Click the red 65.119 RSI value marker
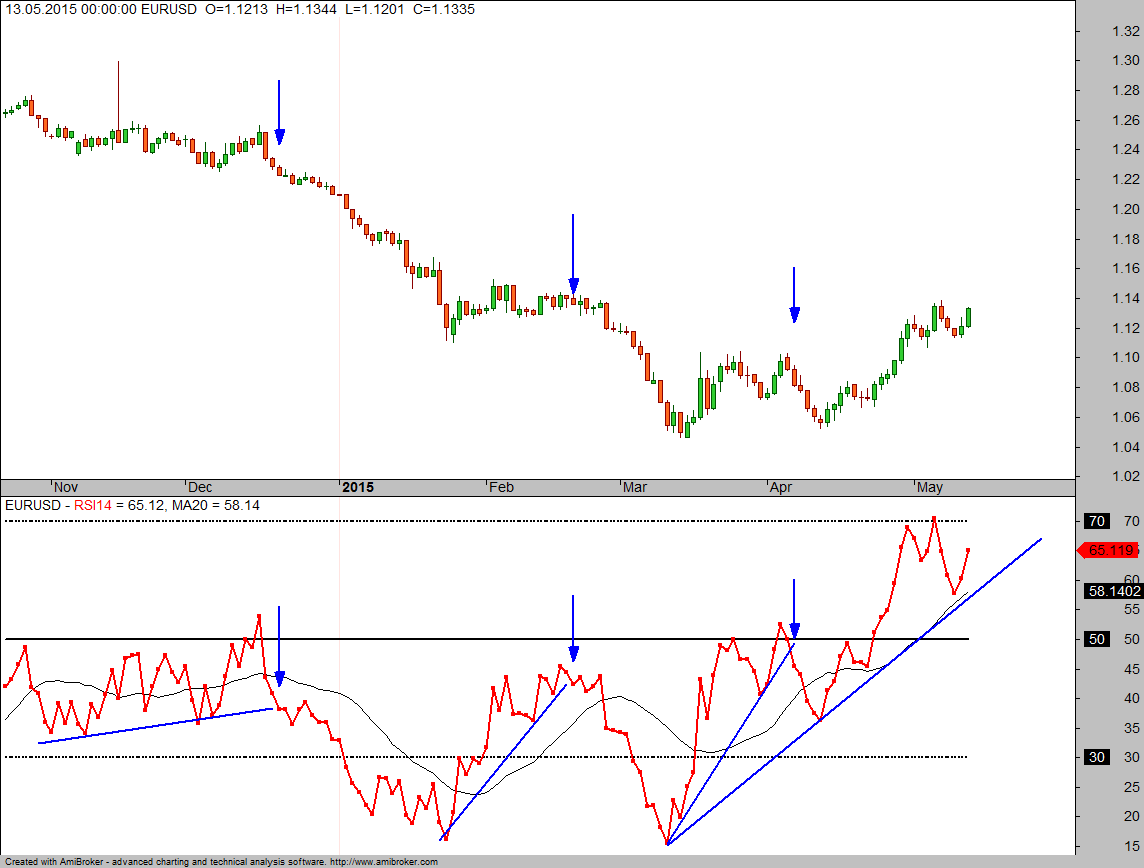Viewport: 1144px width, 868px height. tap(1108, 551)
